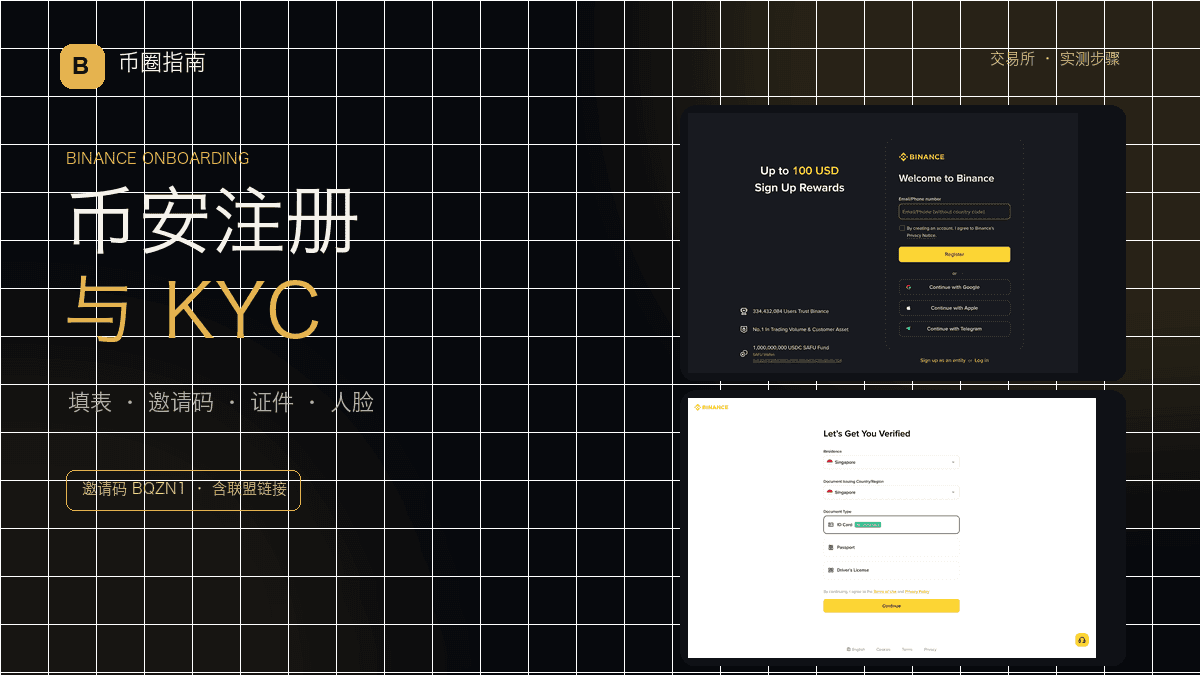Click the green tag next to ID Card
This screenshot has width=1200, height=675.
868,525
